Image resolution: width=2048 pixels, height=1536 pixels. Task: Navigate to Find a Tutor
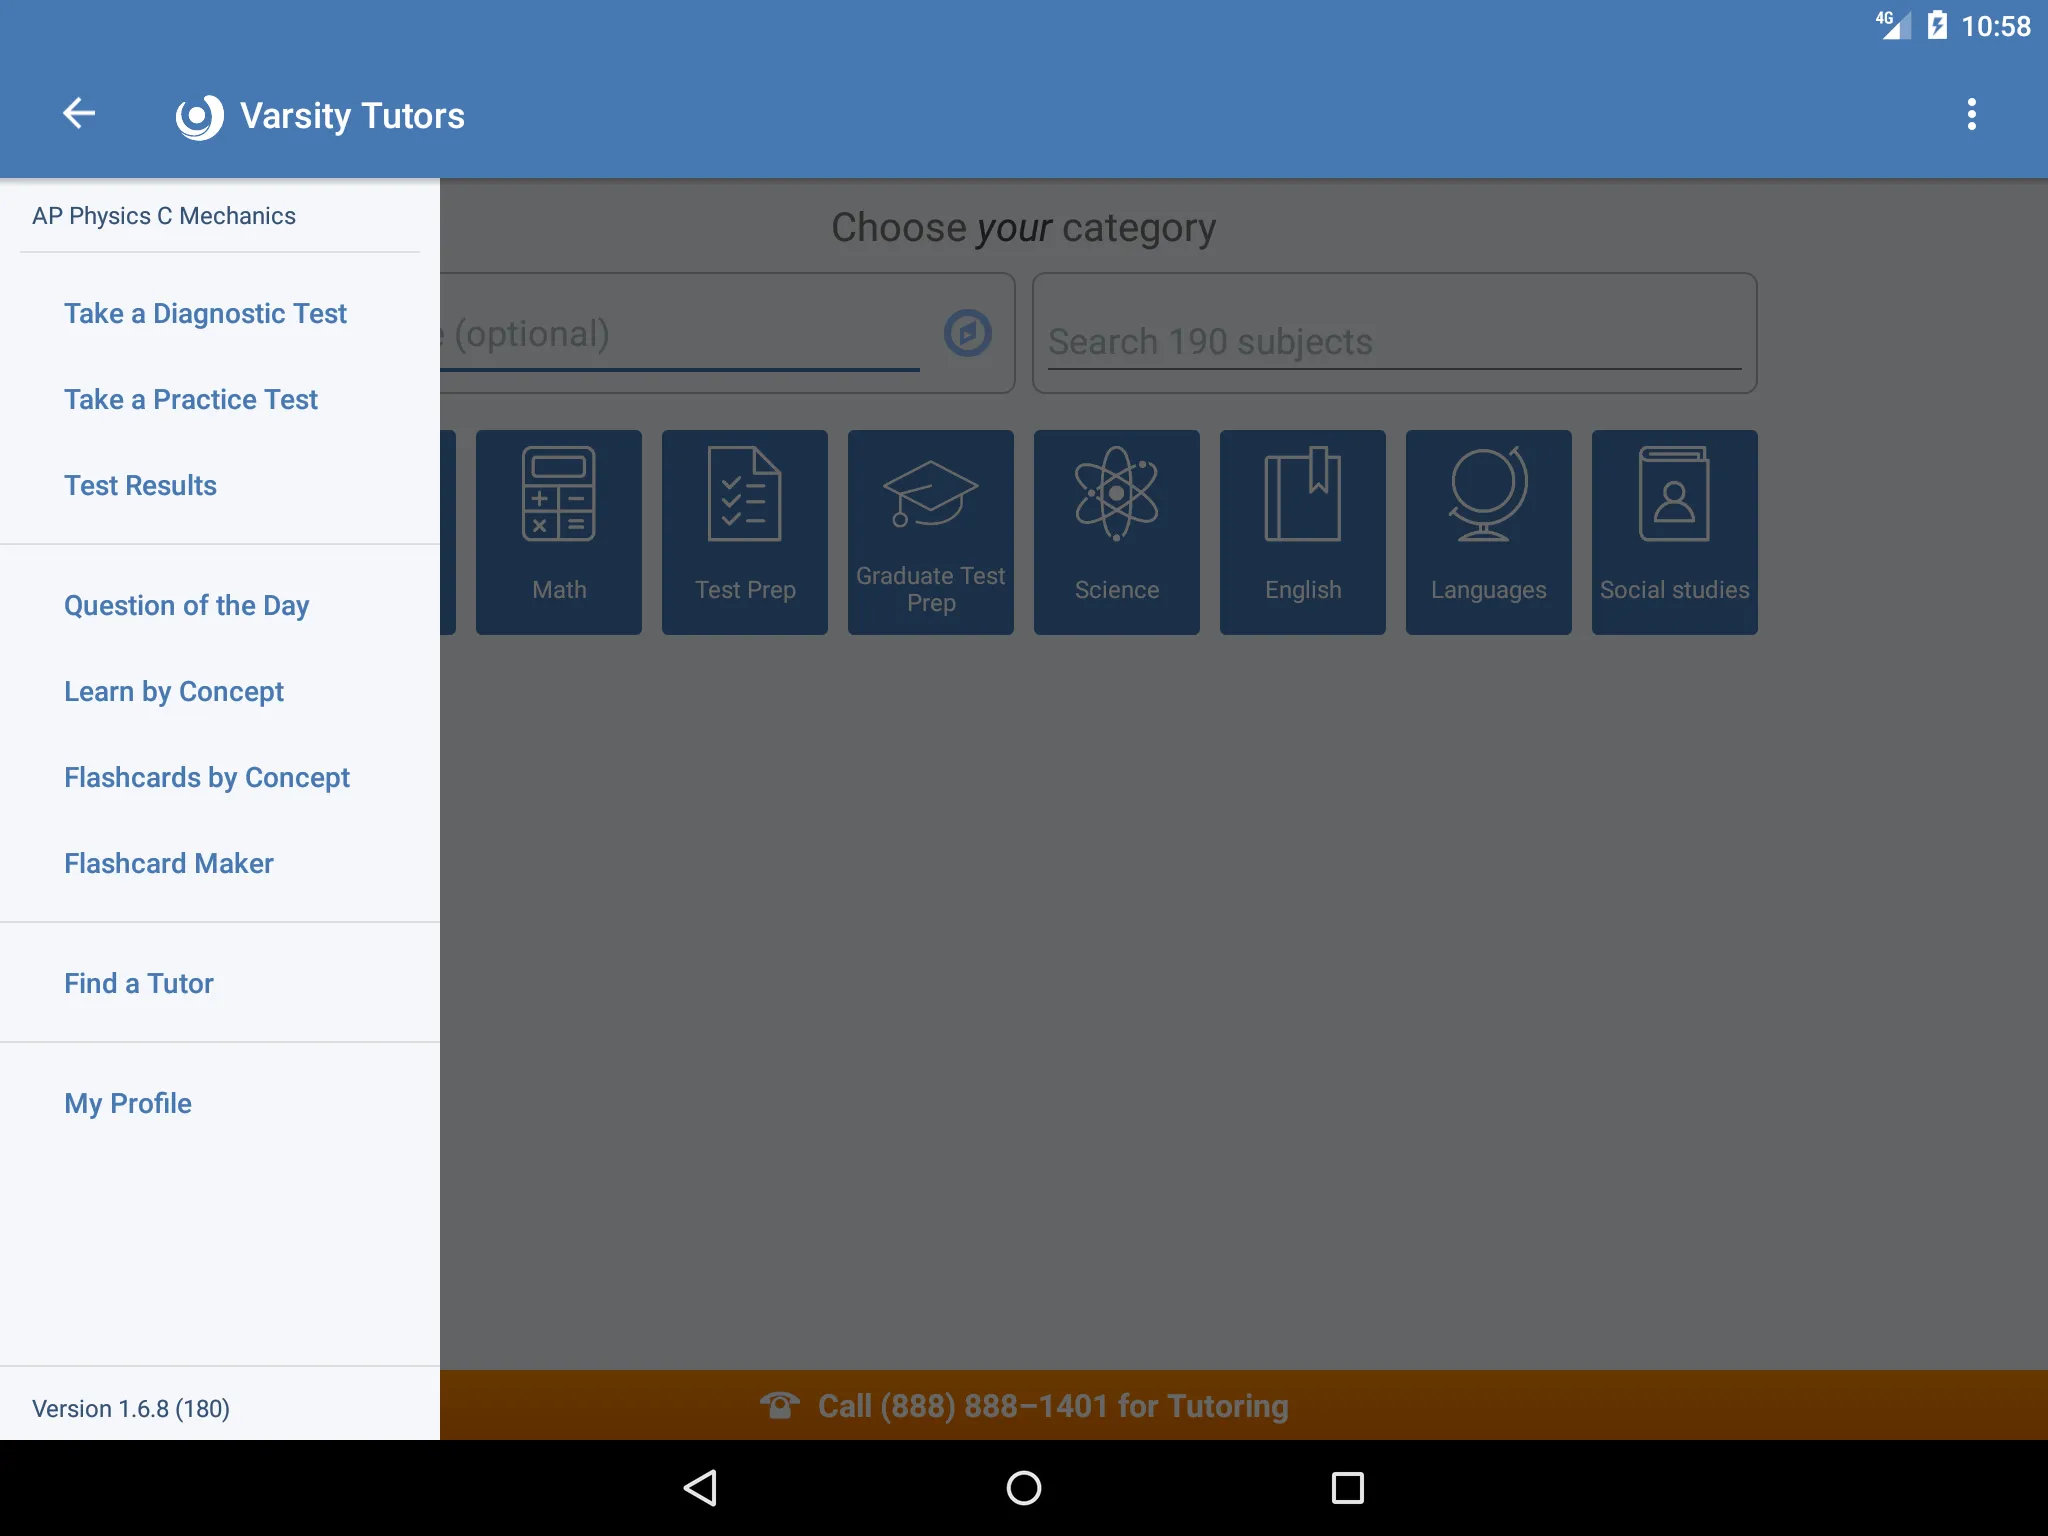coord(137,981)
